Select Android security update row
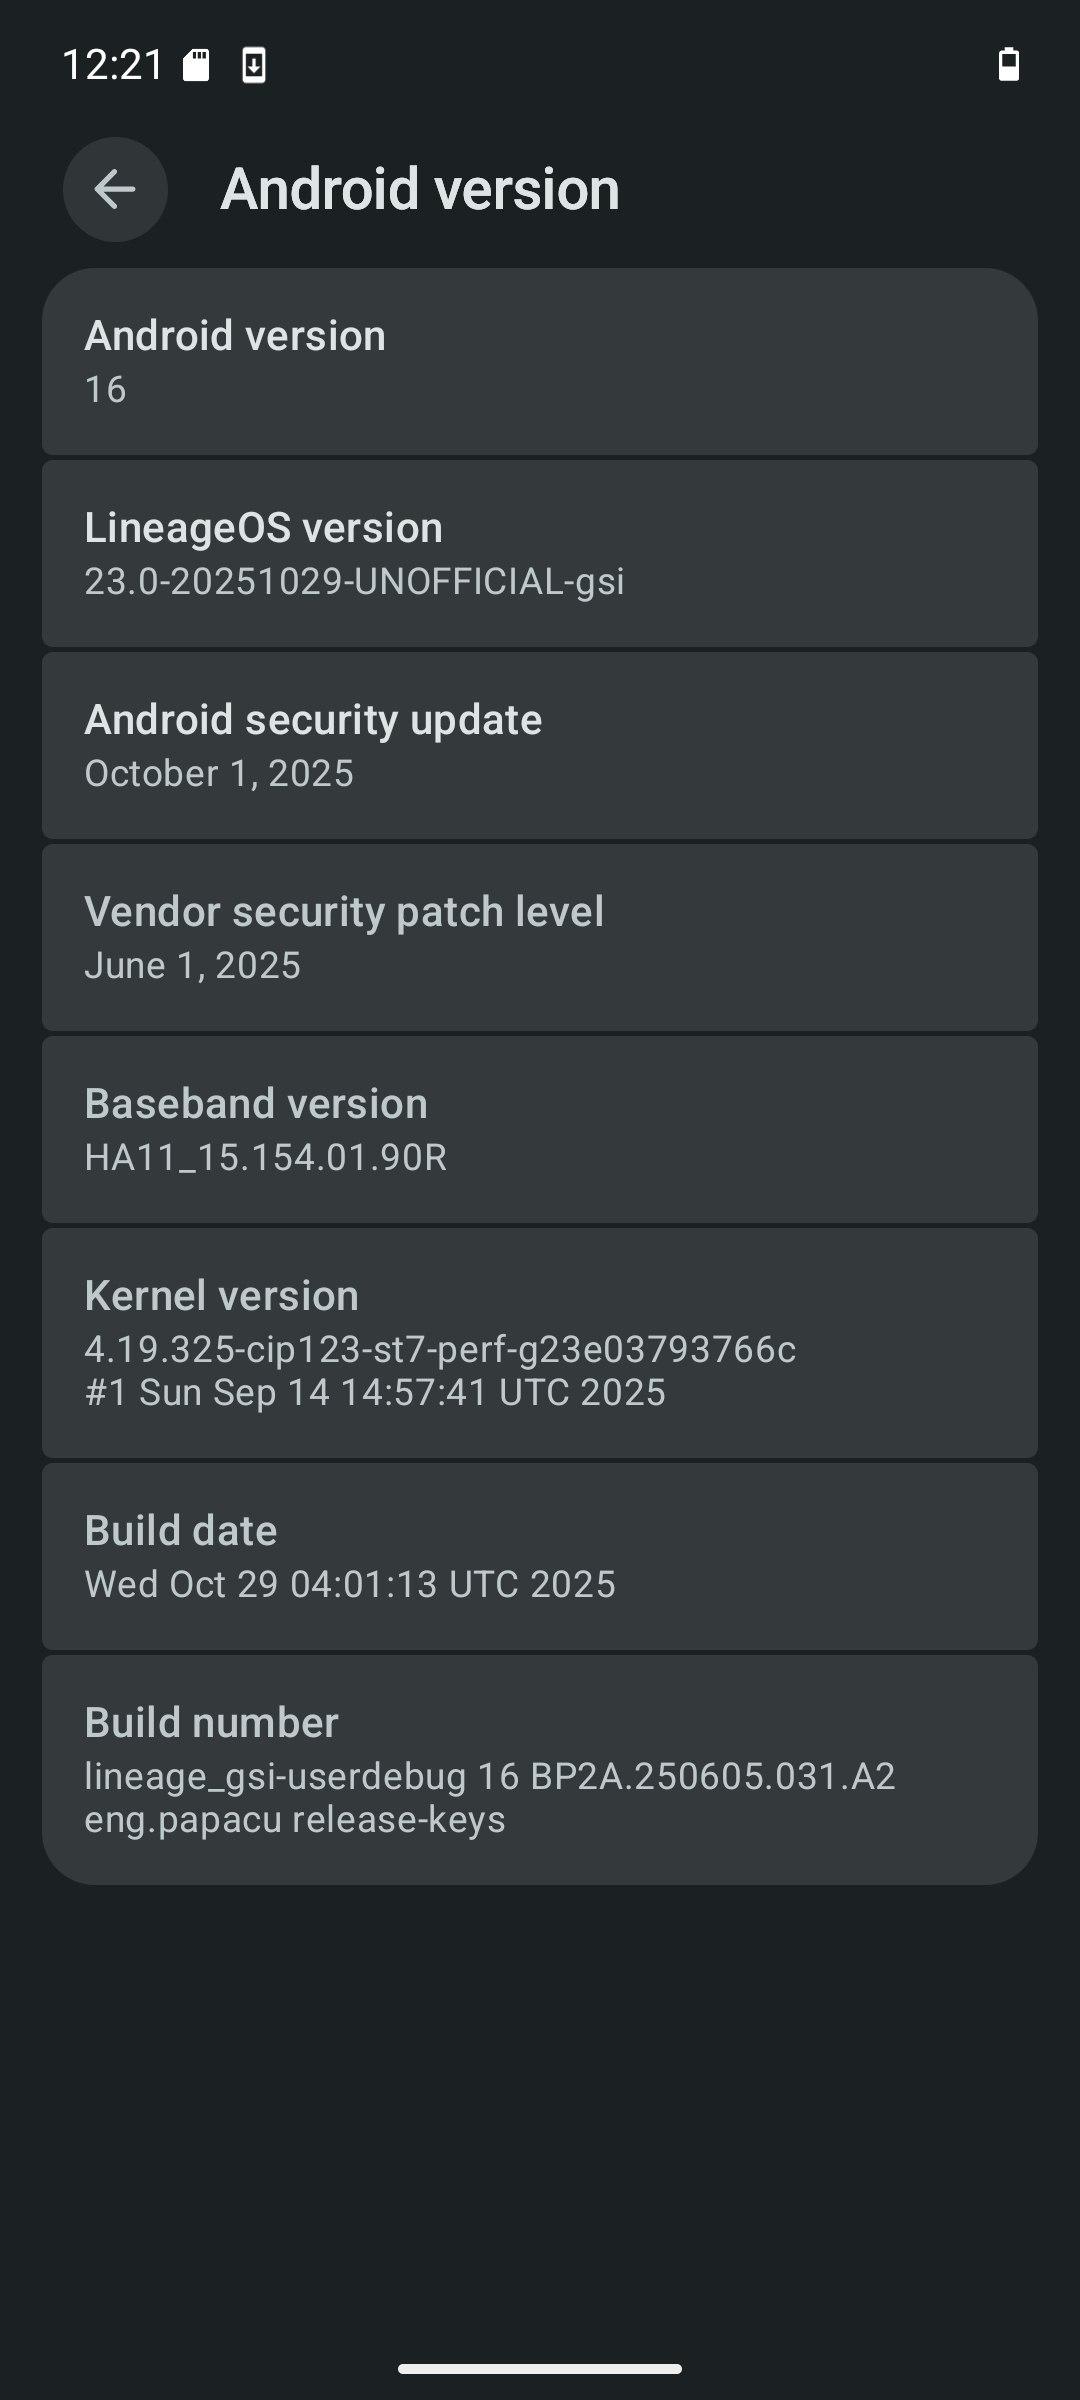The height and width of the screenshot is (2400, 1080). [540, 746]
